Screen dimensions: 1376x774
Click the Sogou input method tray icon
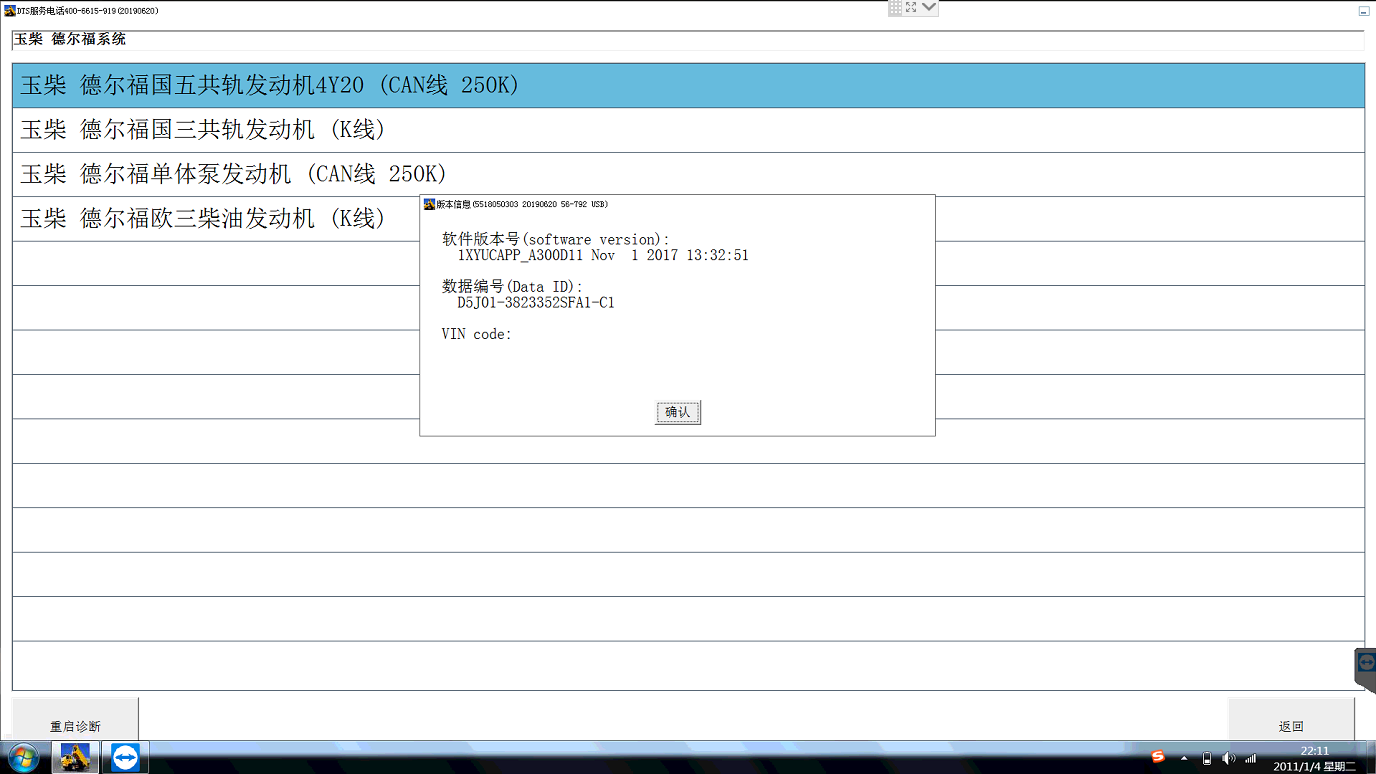point(1158,757)
